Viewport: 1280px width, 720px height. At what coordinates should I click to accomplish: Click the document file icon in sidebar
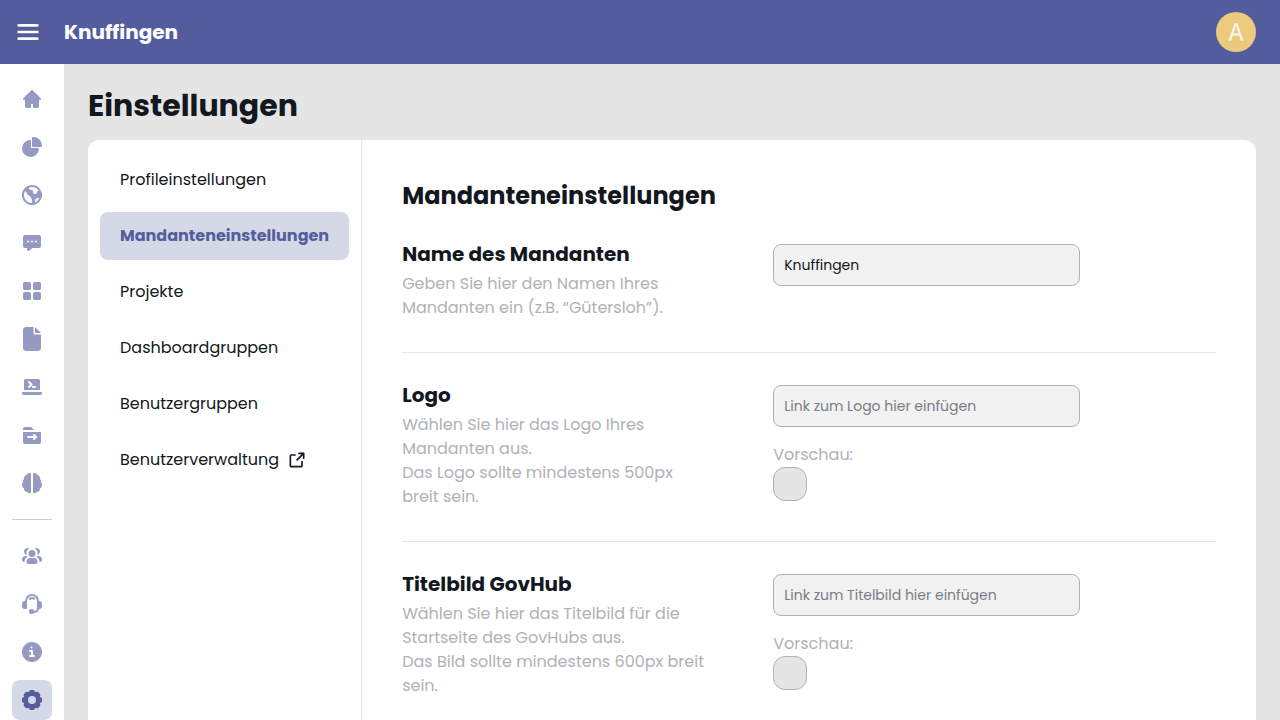(x=32, y=339)
